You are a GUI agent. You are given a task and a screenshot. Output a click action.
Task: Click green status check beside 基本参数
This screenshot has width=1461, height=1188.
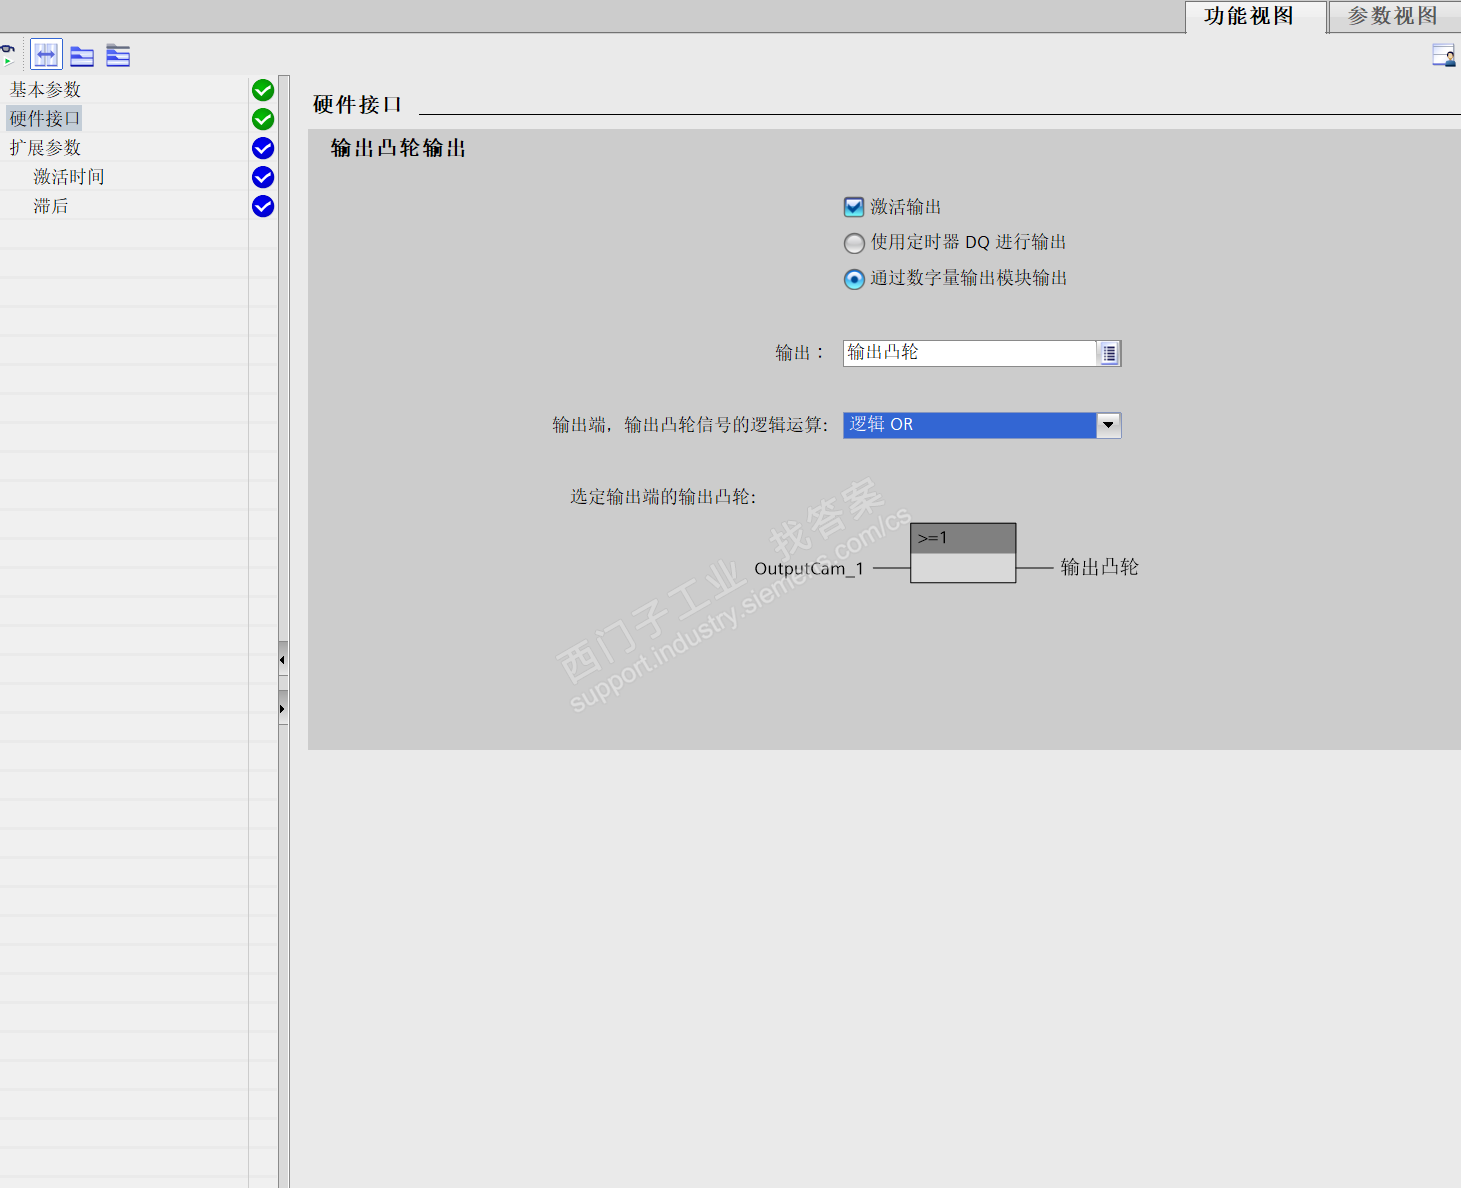click(x=263, y=90)
